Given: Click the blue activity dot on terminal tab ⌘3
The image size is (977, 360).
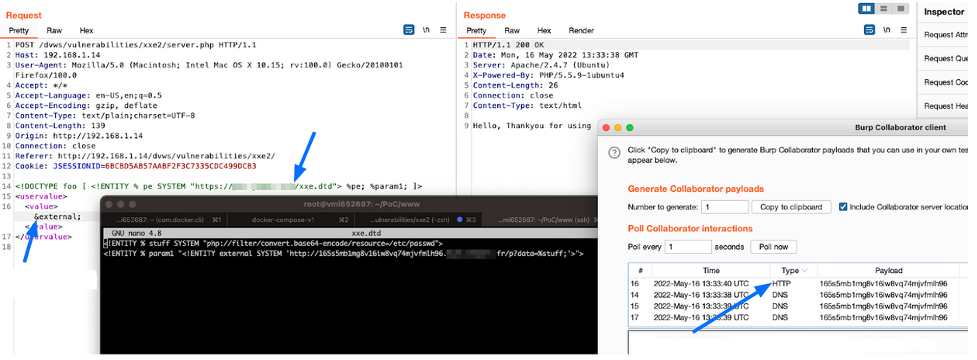Looking at the screenshot, I should 460,220.
